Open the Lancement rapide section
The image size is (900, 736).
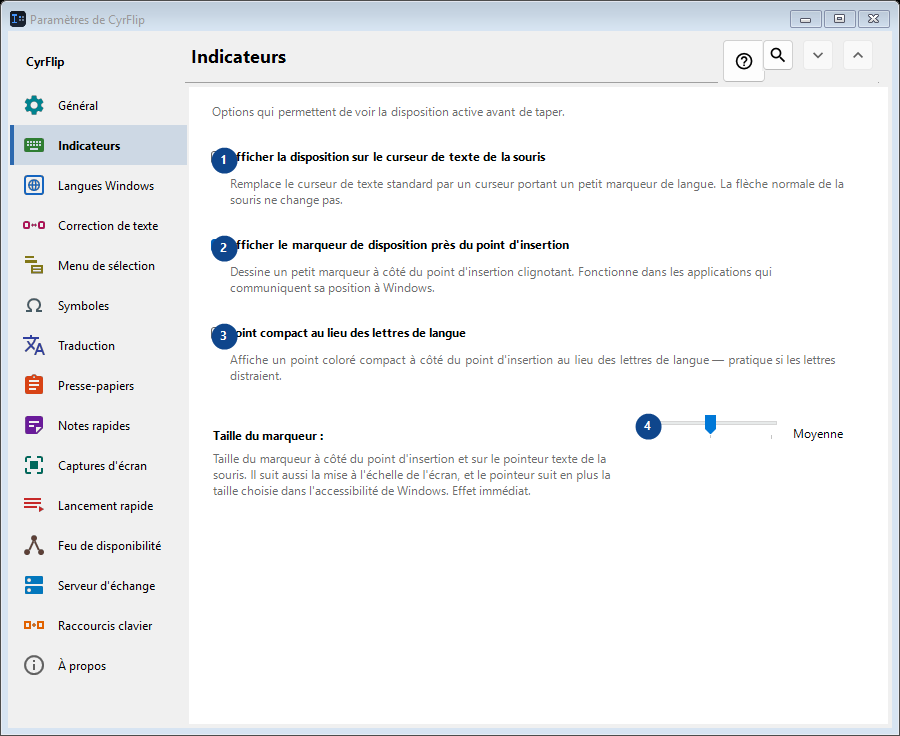[99, 506]
